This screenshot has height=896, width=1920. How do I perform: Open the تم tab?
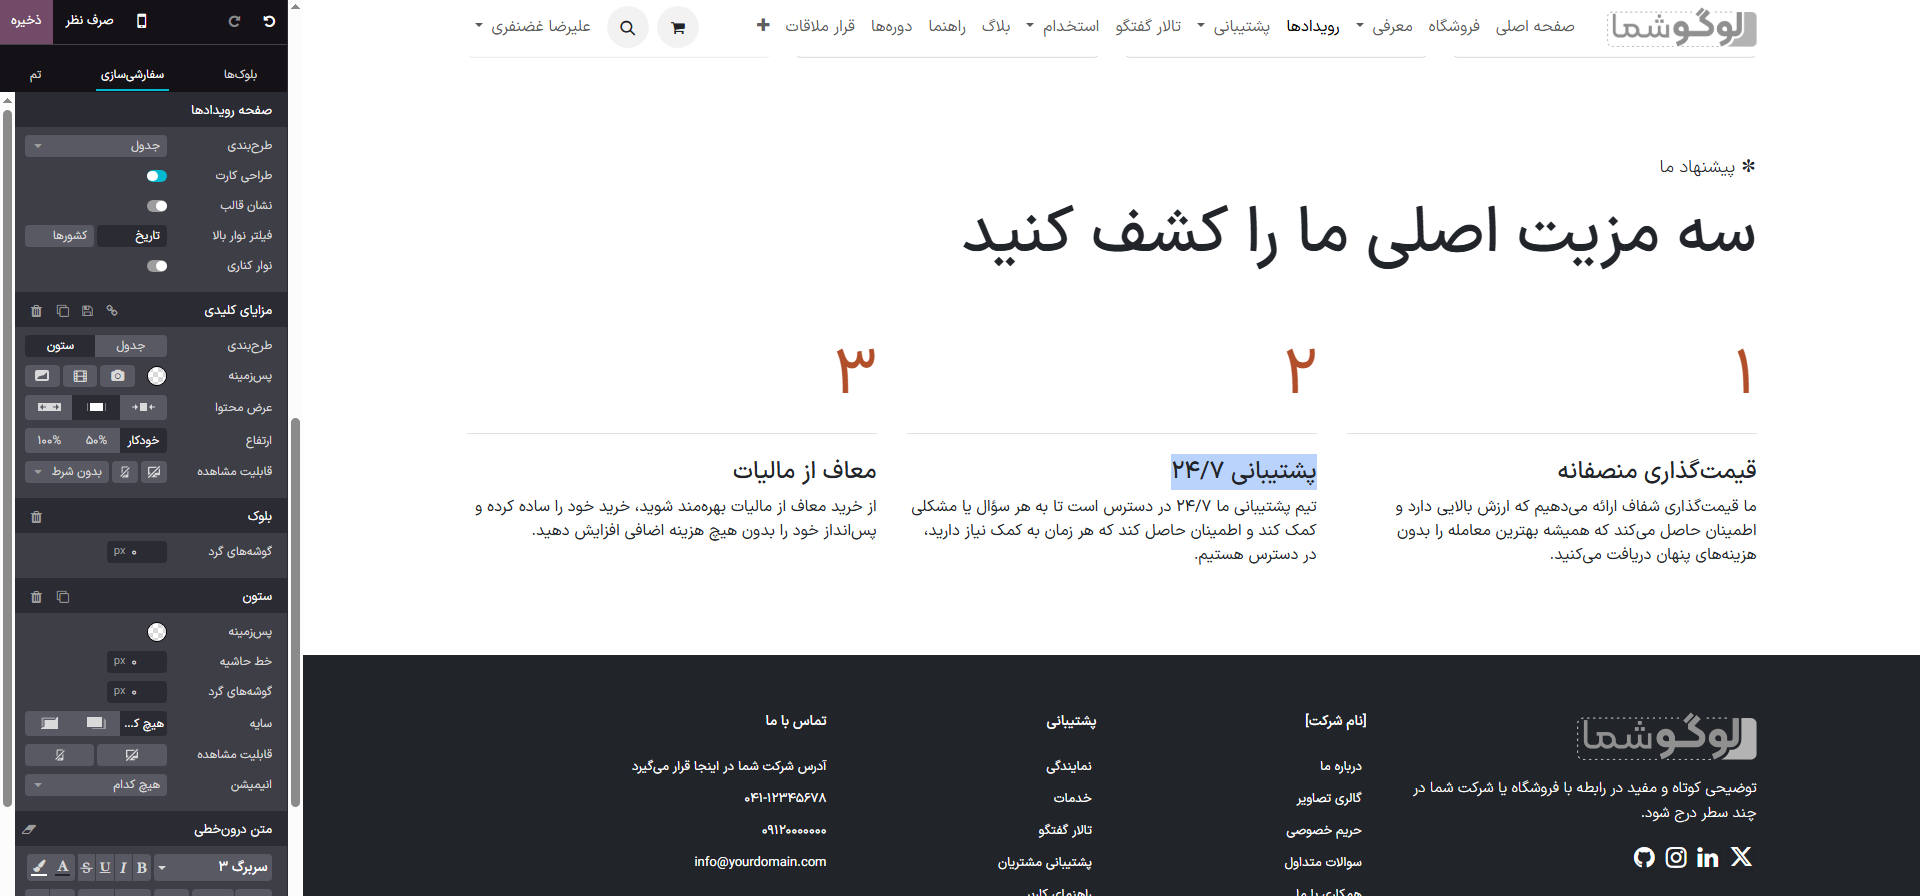tap(36, 75)
